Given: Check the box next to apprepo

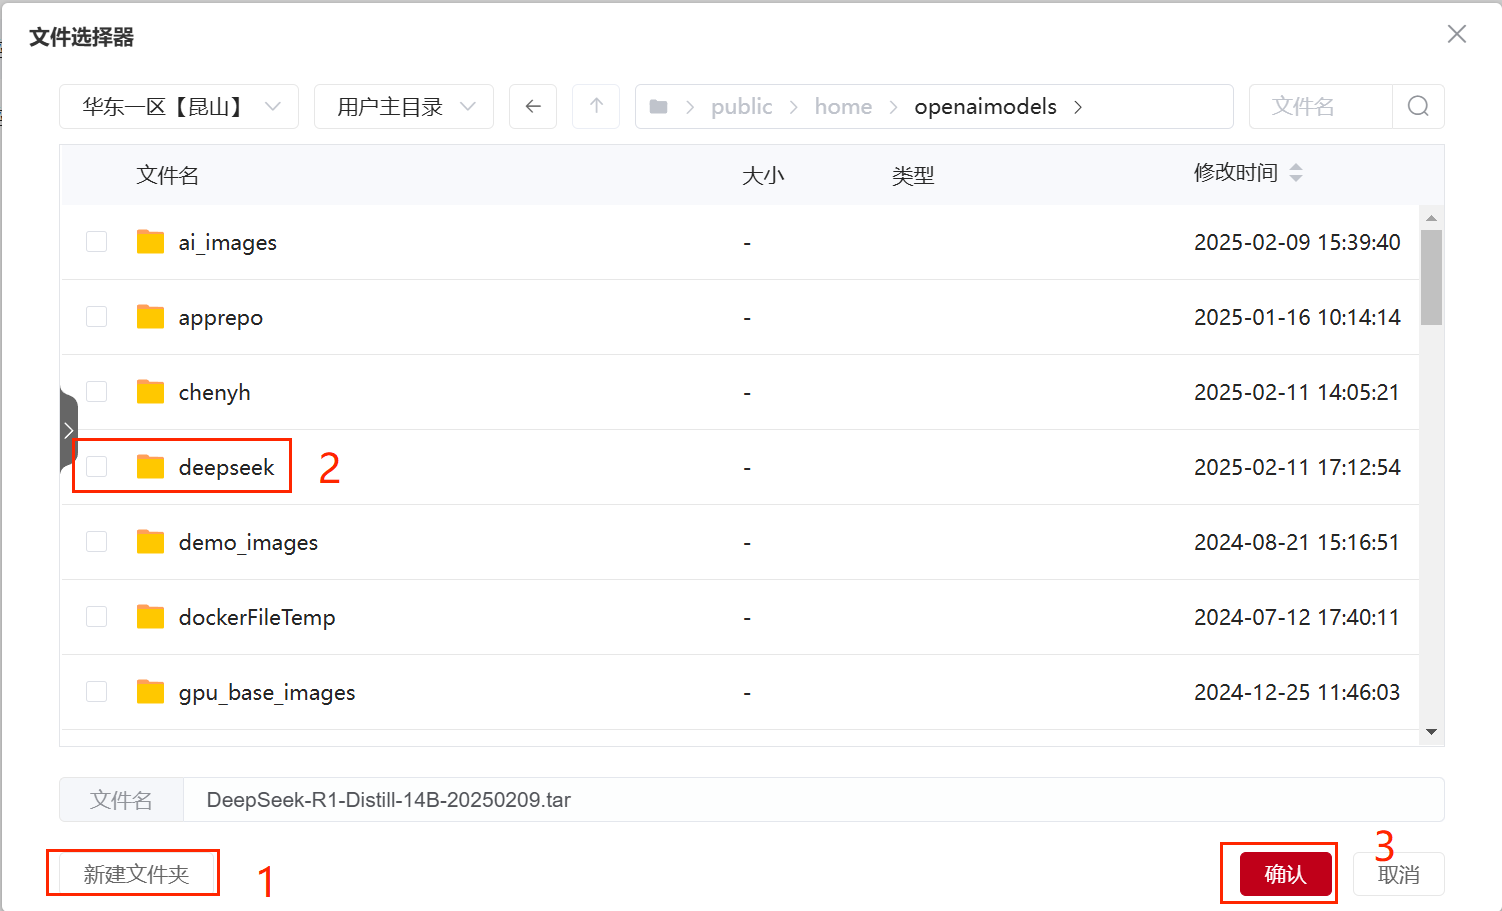Looking at the screenshot, I should click(97, 317).
